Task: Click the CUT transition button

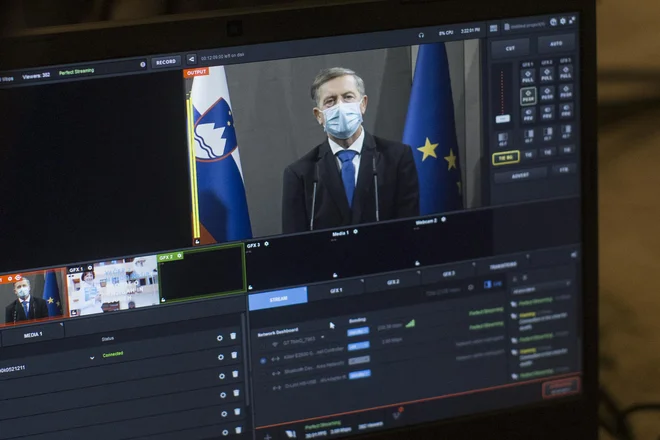Action: 510,48
